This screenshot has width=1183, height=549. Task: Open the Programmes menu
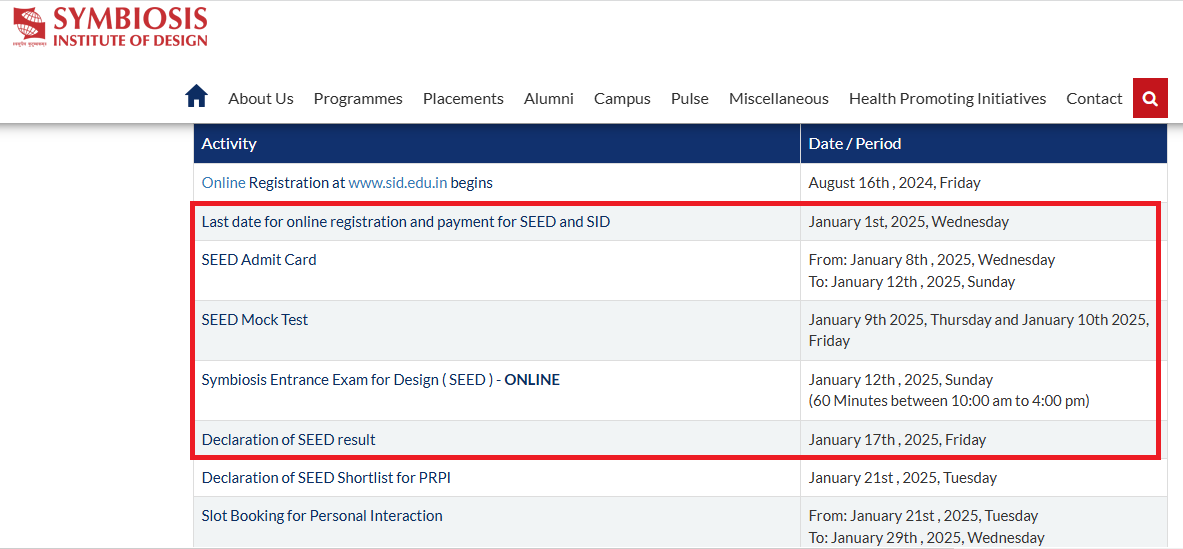pyautogui.click(x=358, y=99)
